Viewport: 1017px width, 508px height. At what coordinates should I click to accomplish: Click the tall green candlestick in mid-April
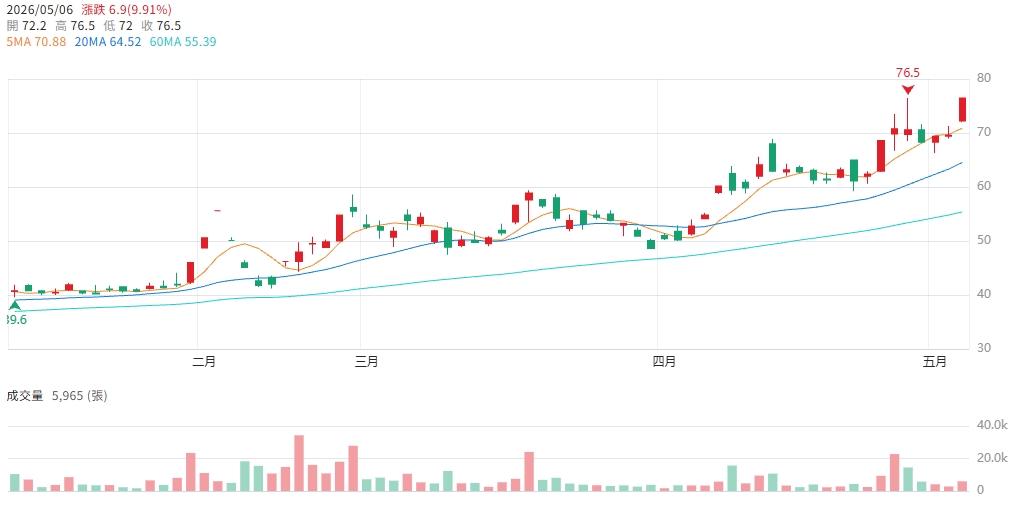772,157
